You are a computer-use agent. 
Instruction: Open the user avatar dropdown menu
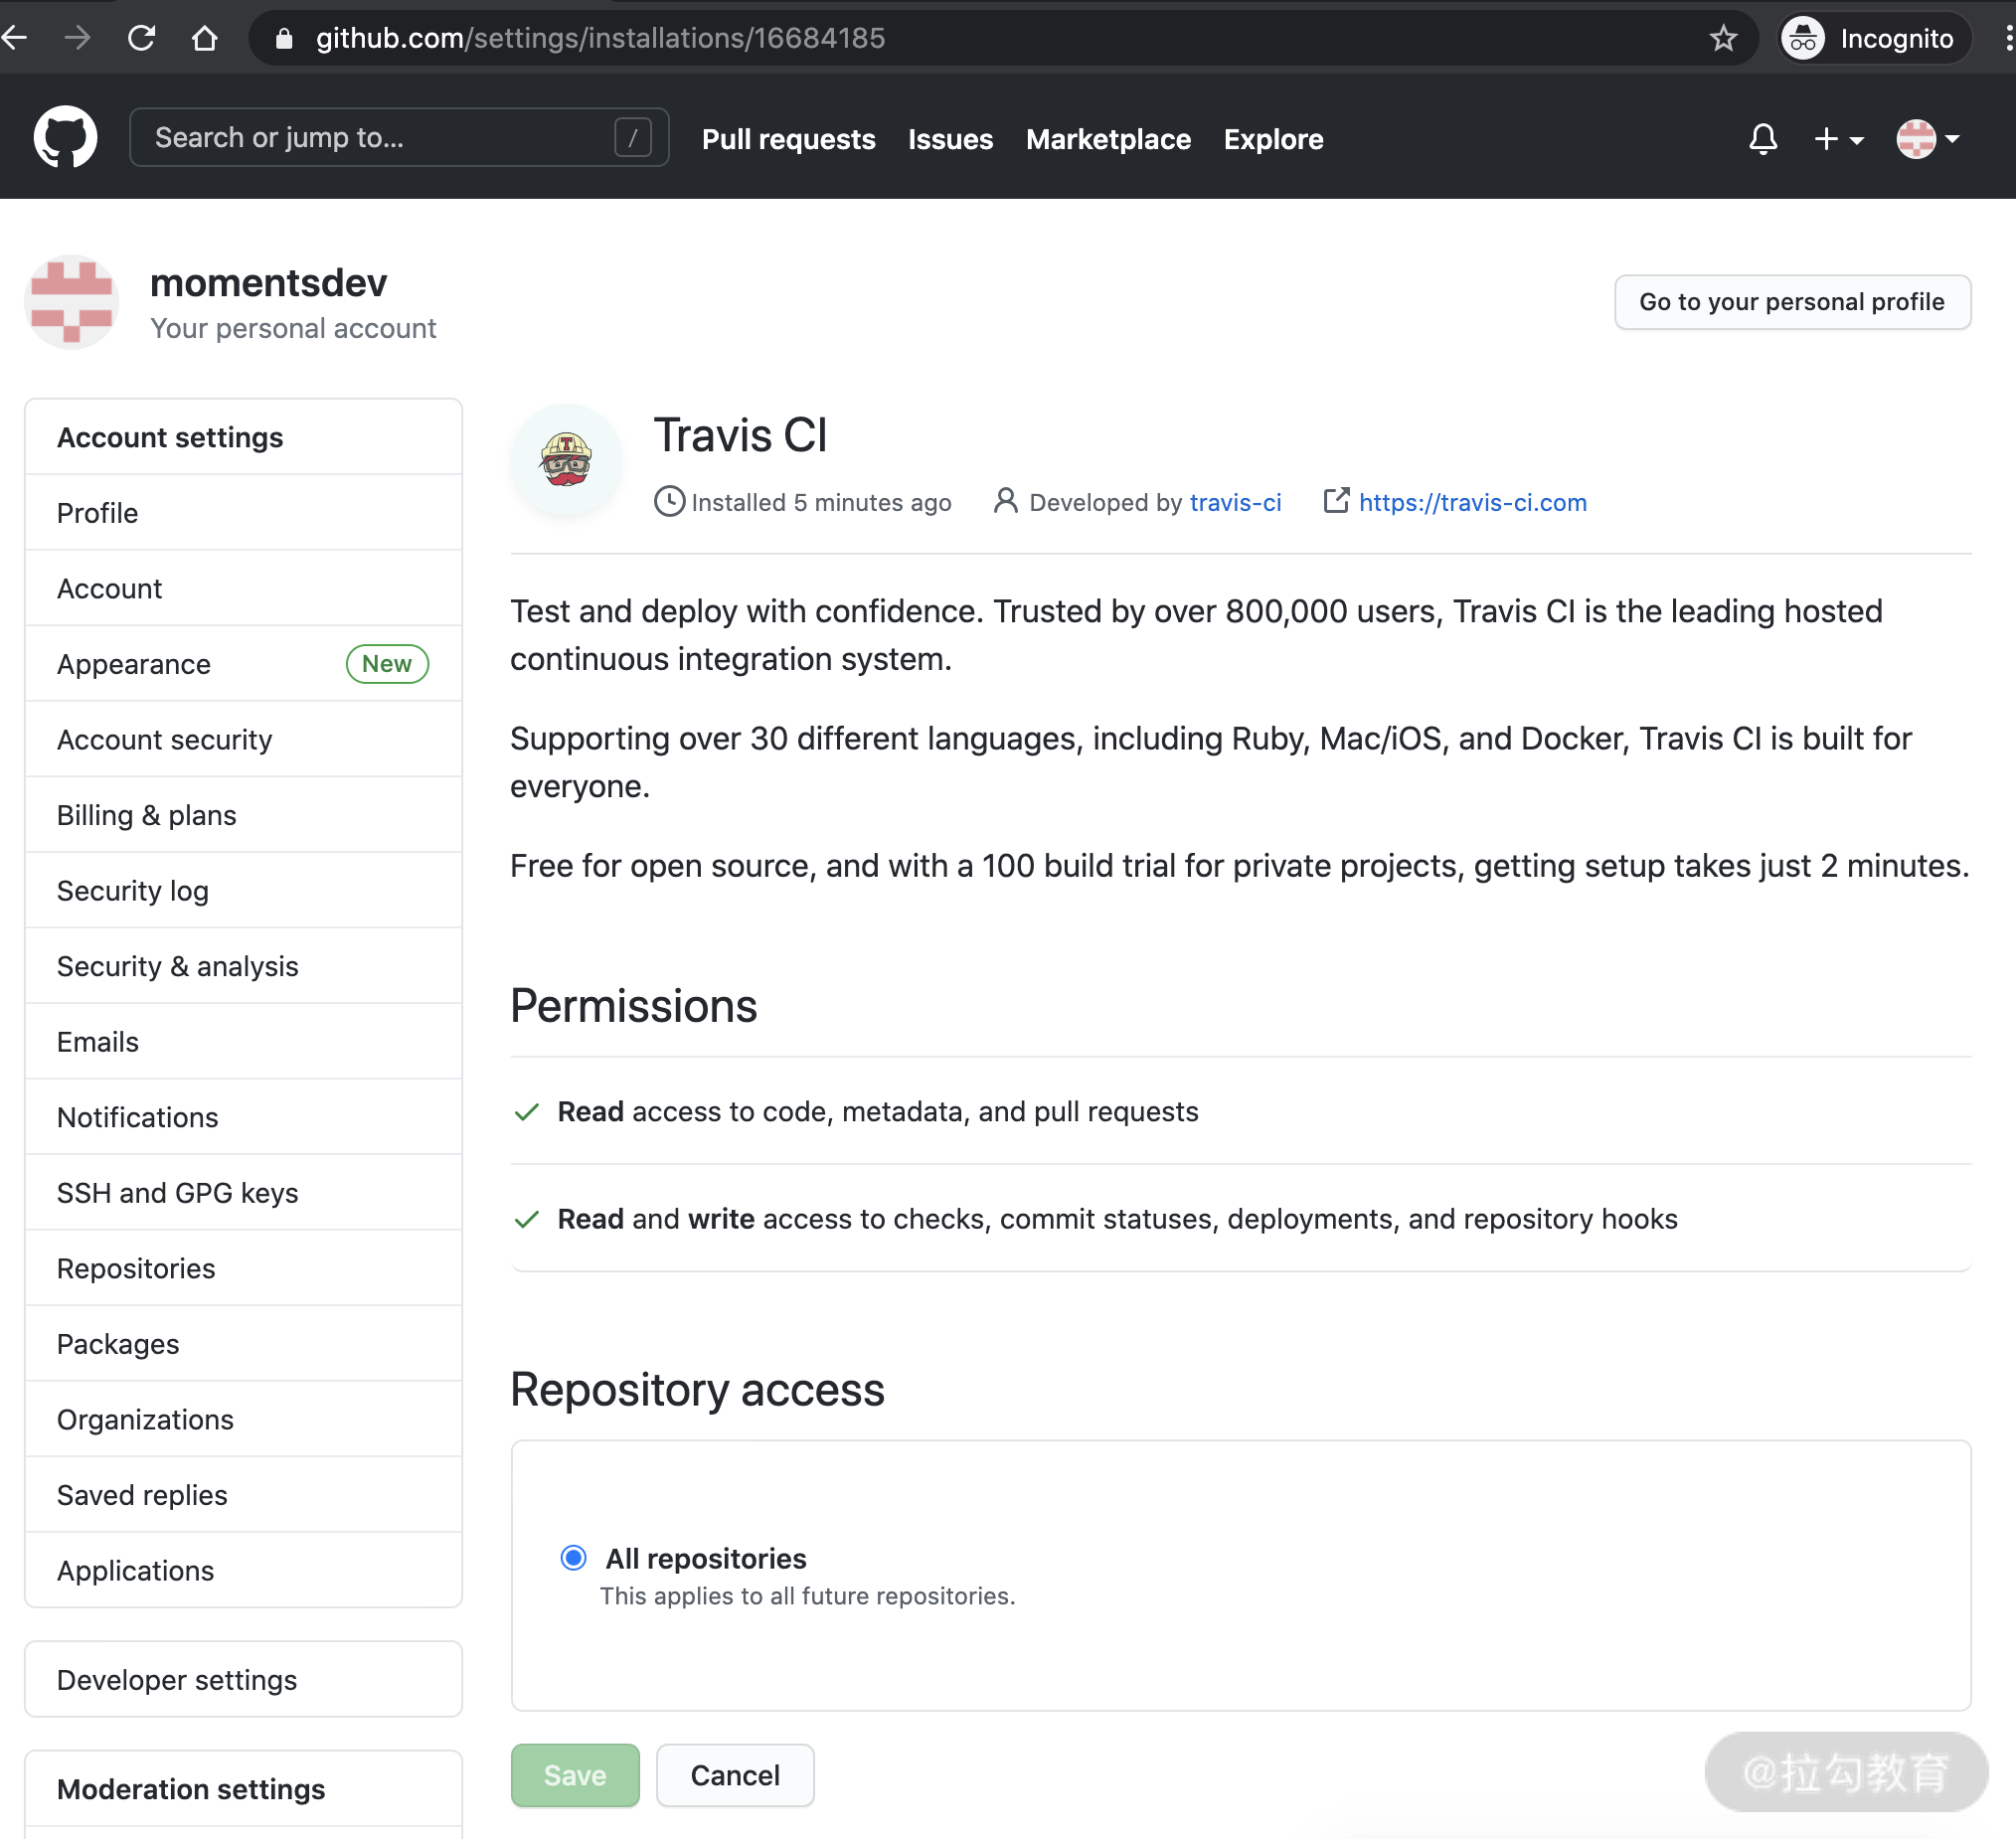[x=1927, y=139]
